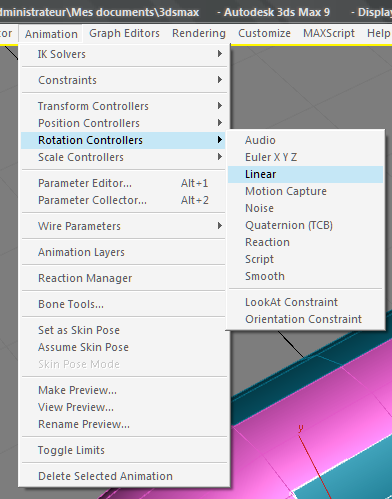Open the MAXScript menu

click(329, 34)
